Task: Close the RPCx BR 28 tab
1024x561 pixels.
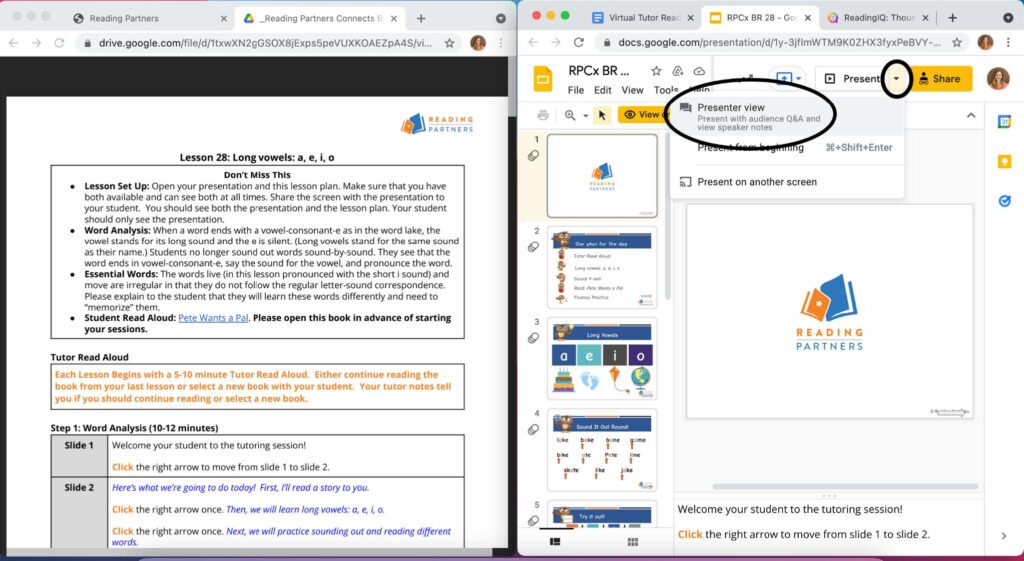Action: [808, 18]
